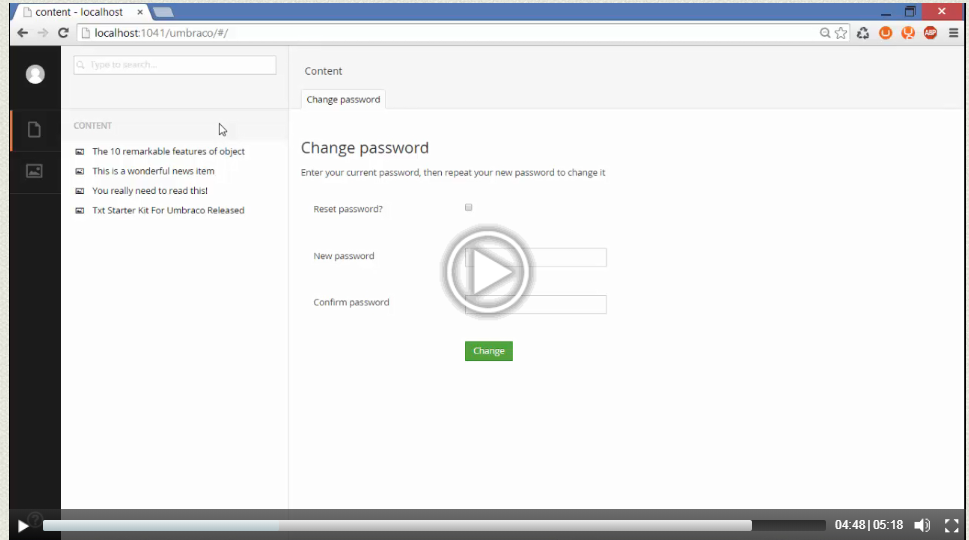
Task: Select 'Txt Starter Kit For Umbraco Released'
Action: 168,210
